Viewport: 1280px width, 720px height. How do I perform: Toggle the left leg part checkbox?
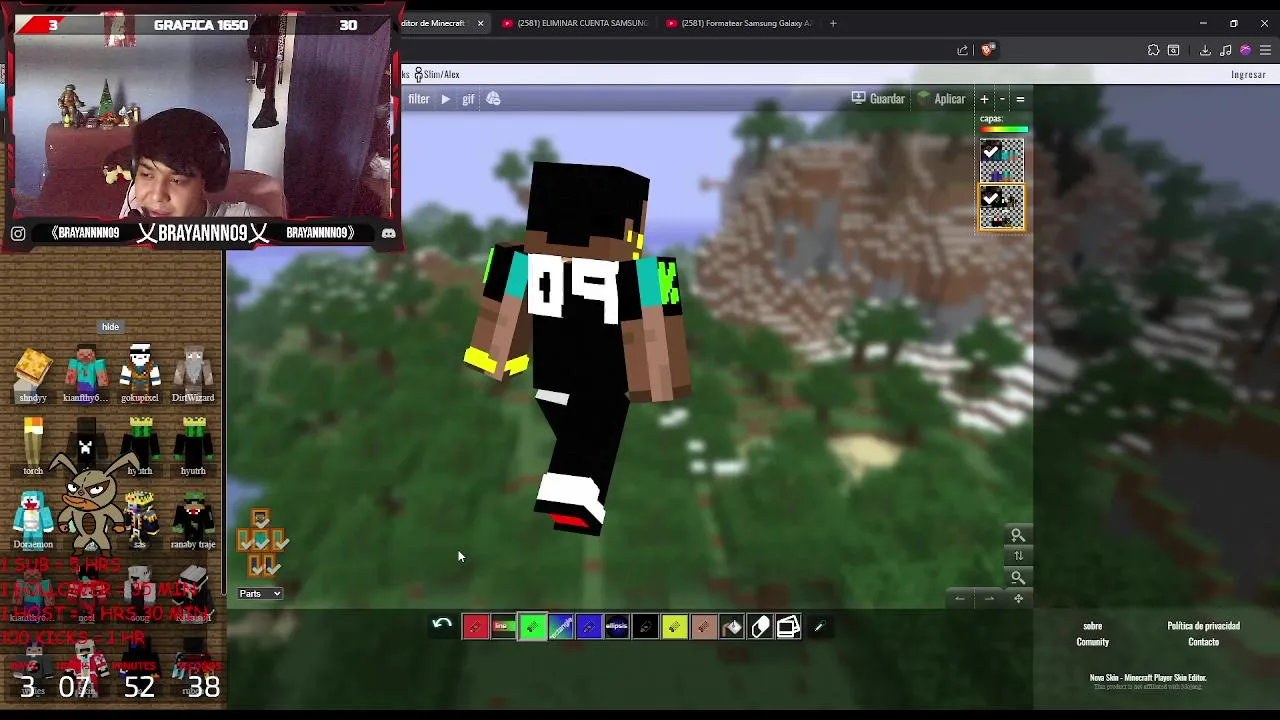click(x=255, y=566)
